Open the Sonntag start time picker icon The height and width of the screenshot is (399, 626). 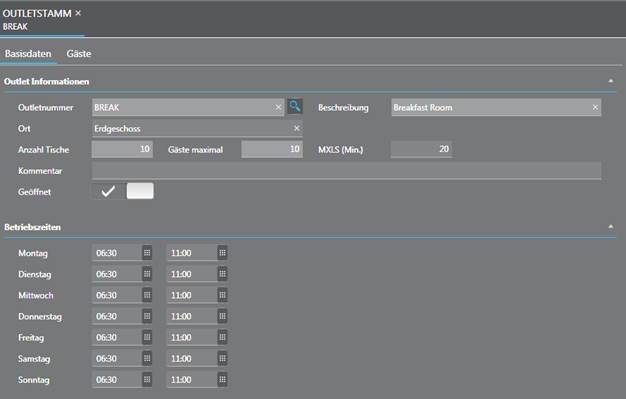(x=147, y=380)
